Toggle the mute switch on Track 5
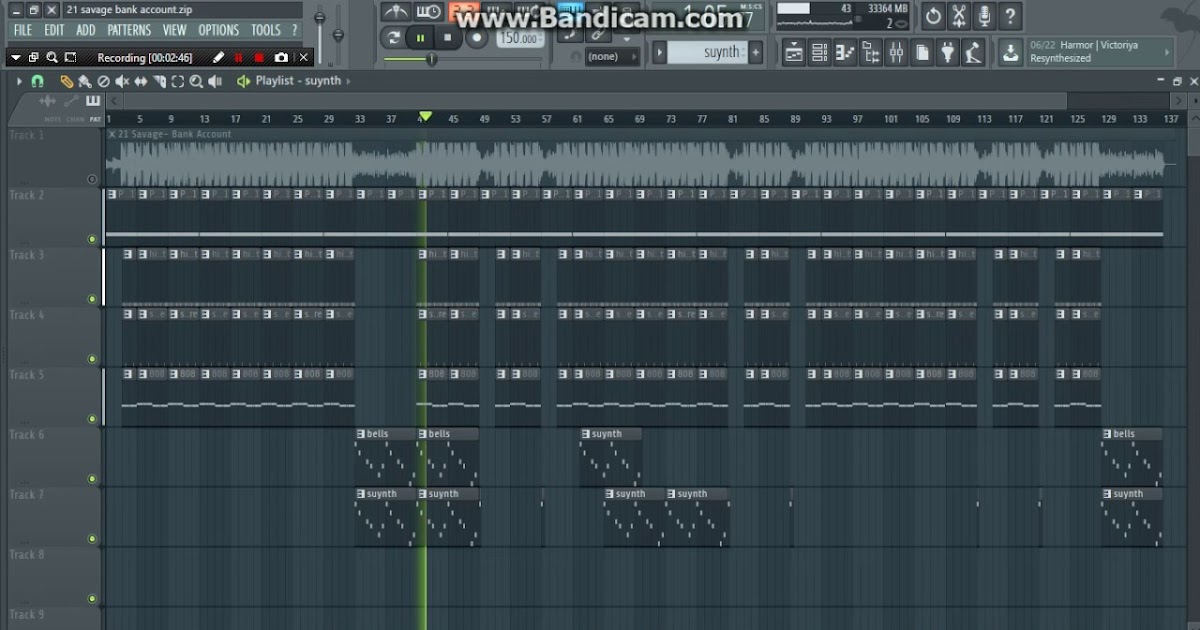 point(92,419)
